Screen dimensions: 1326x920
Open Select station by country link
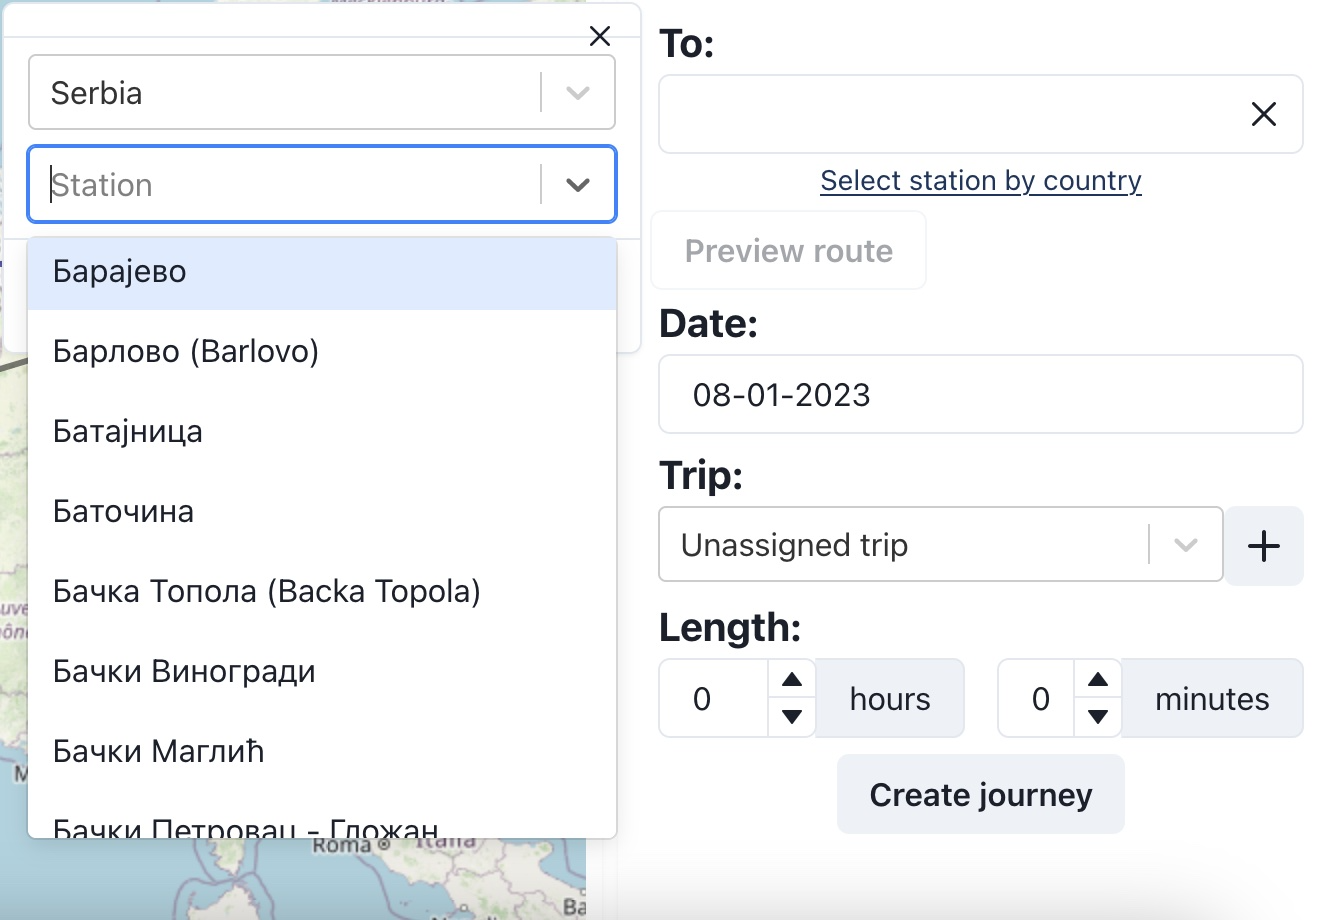pyautogui.click(x=980, y=181)
